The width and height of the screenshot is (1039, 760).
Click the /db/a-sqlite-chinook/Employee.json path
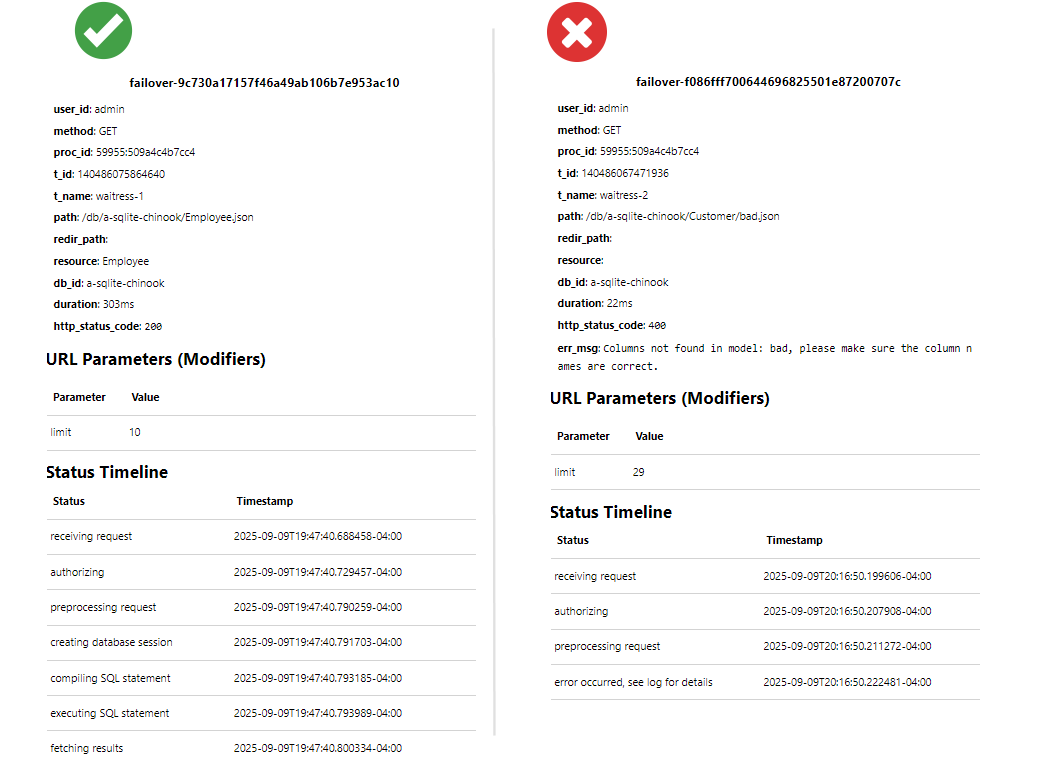[x=168, y=217]
